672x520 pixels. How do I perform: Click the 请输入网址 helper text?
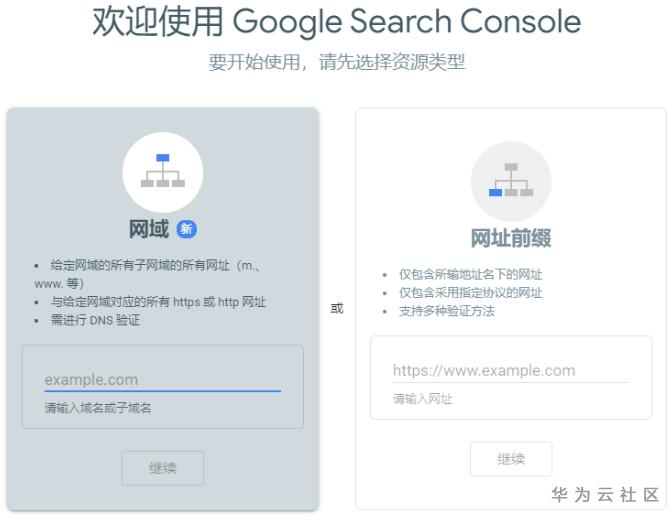click(422, 398)
